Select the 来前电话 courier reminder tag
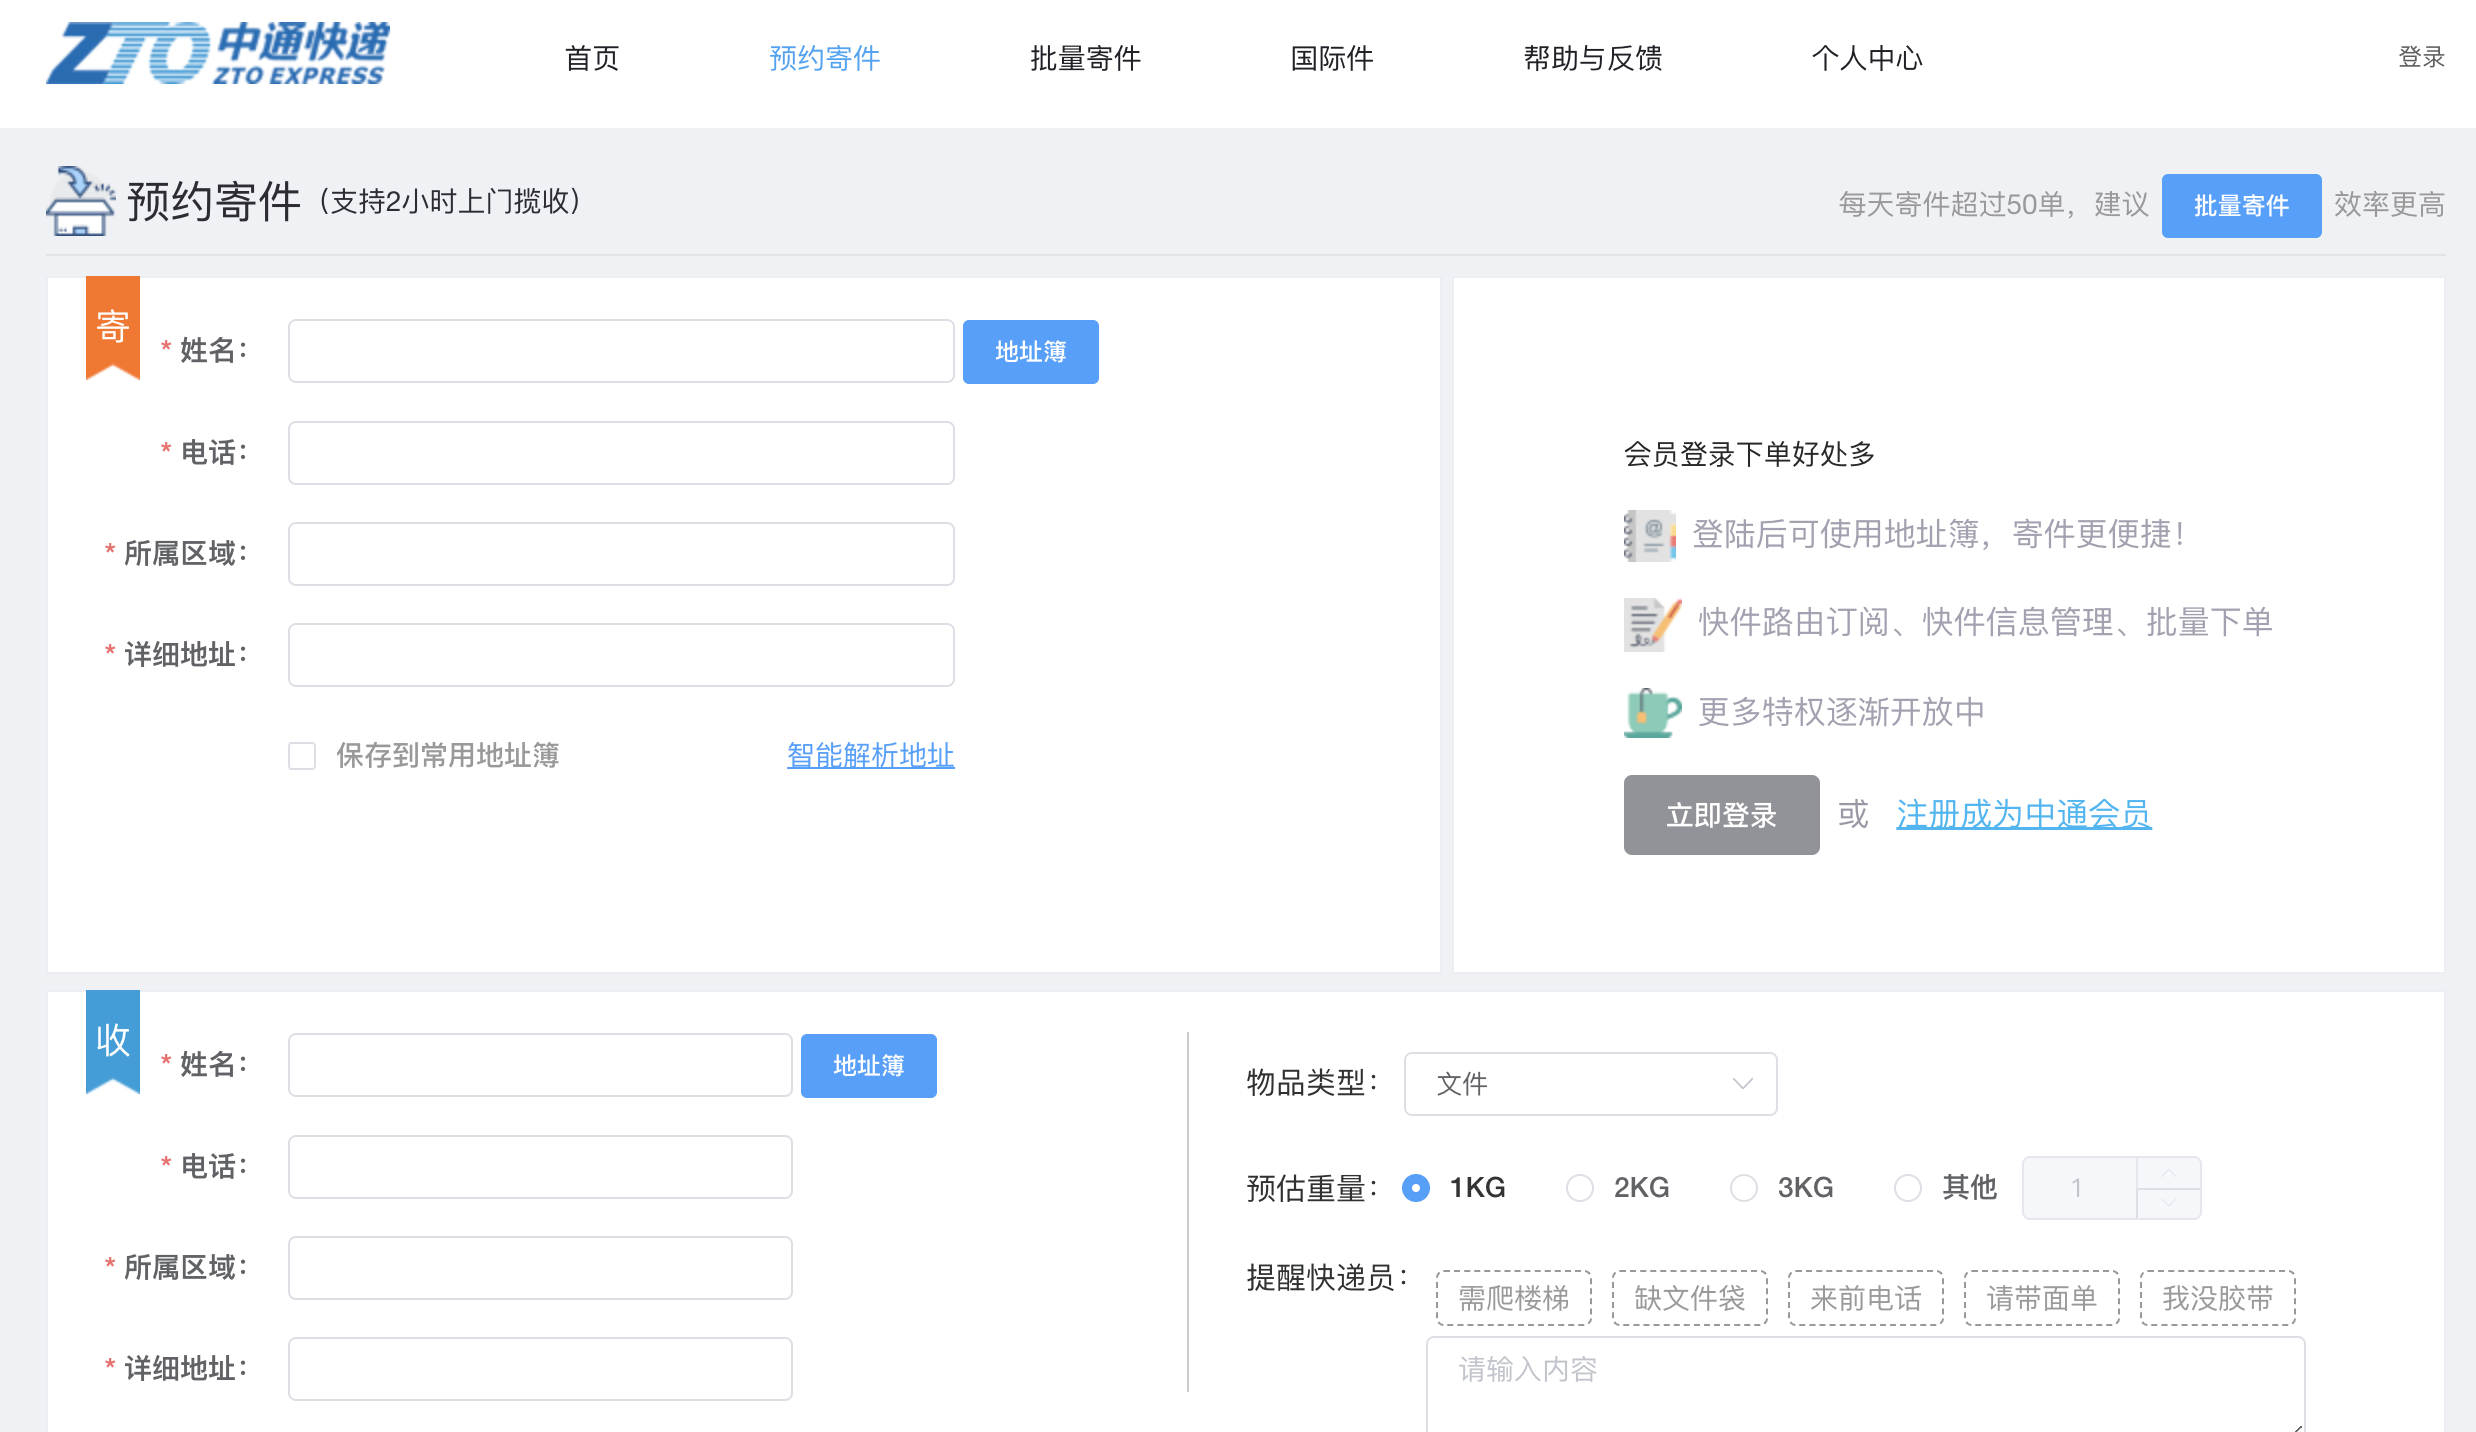The image size is (2476, 1432). coord(1866,1298)
